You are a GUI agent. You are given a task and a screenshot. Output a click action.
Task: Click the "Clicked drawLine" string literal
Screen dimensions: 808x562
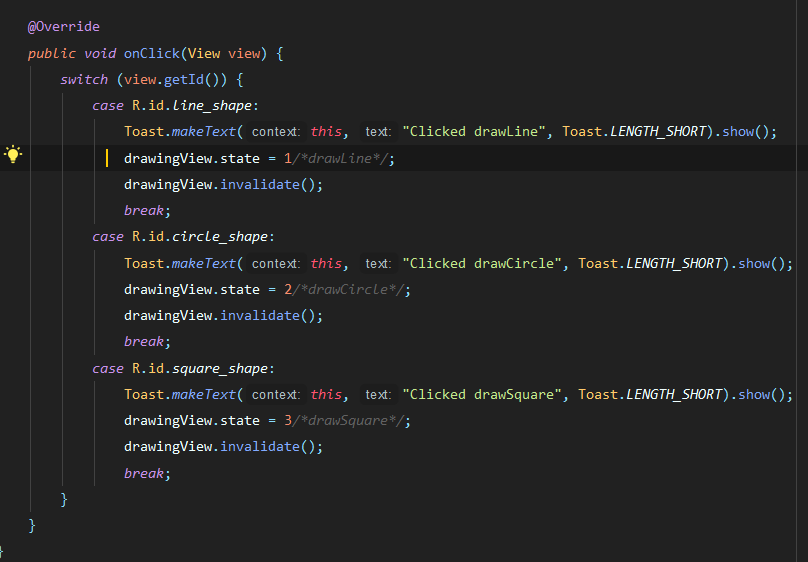click(x=474, y=132)
